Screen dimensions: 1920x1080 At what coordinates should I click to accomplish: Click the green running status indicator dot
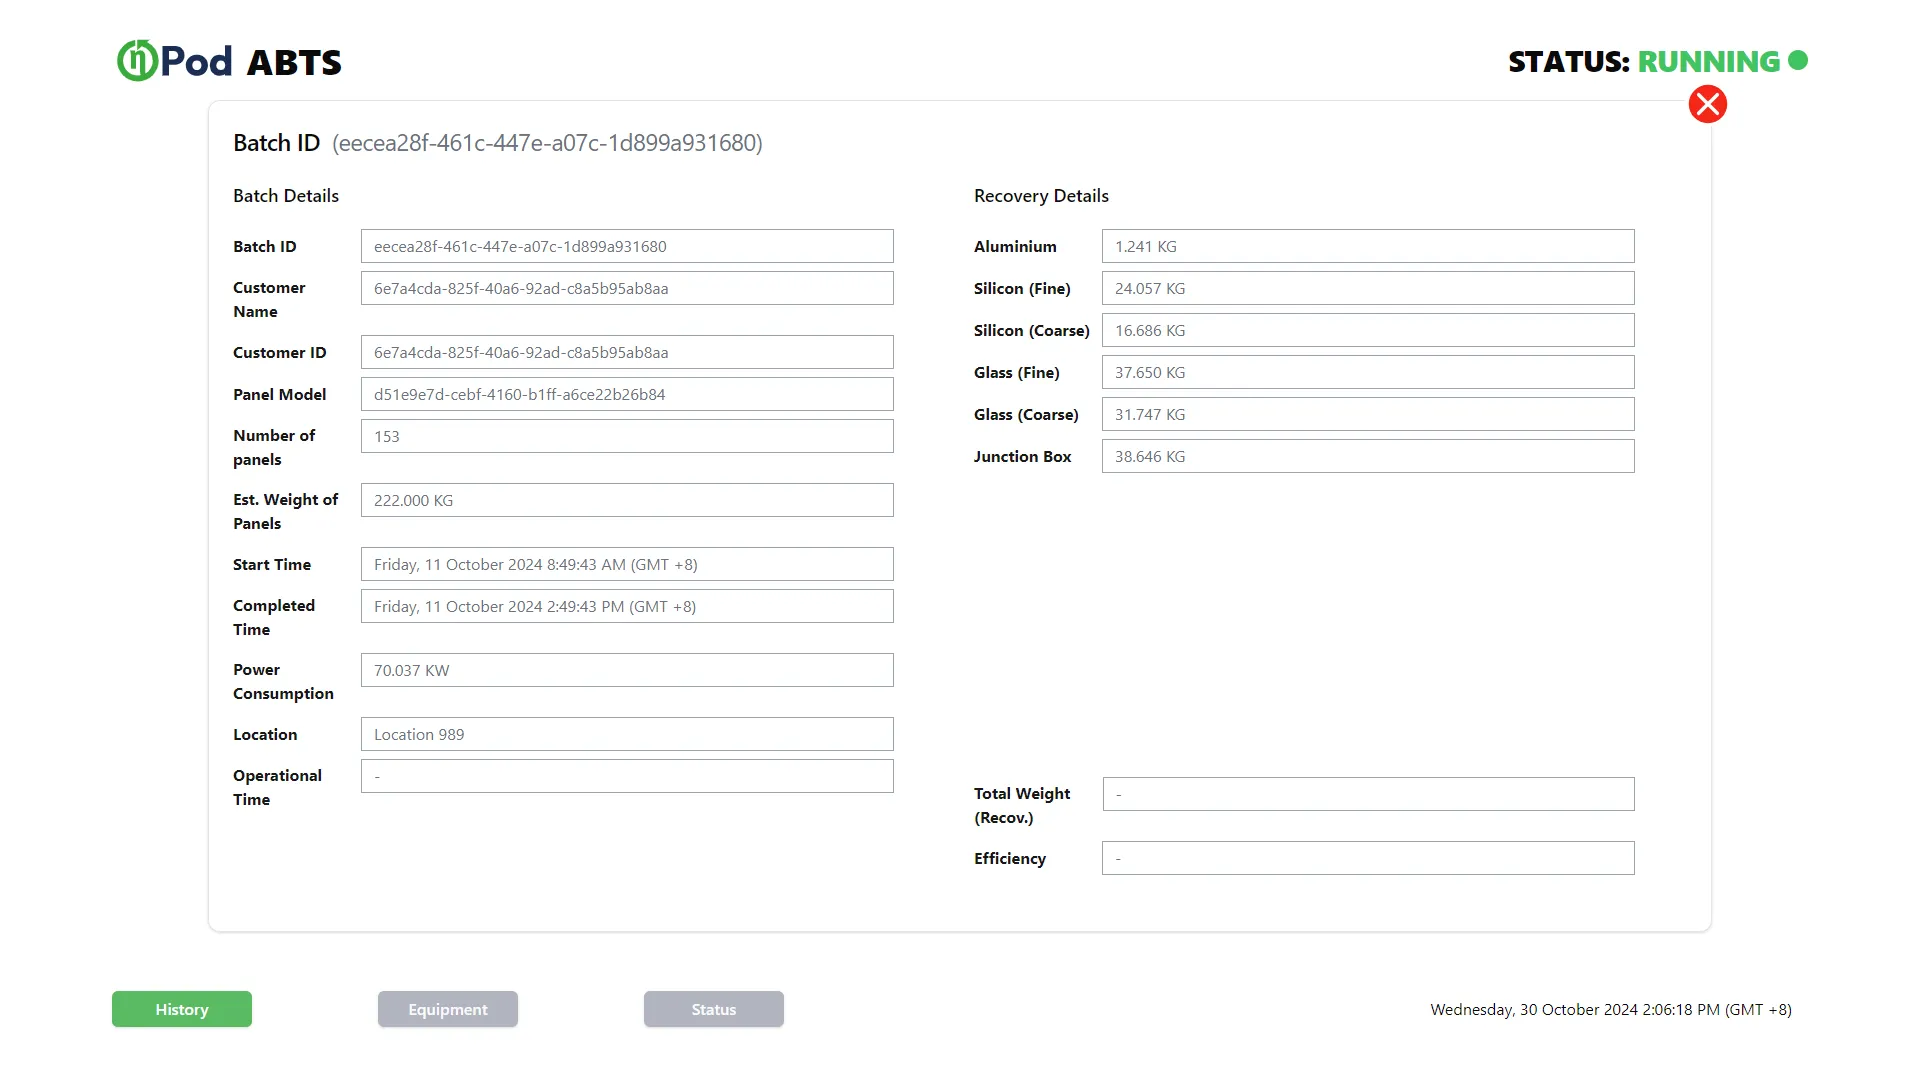(1798, 61)
